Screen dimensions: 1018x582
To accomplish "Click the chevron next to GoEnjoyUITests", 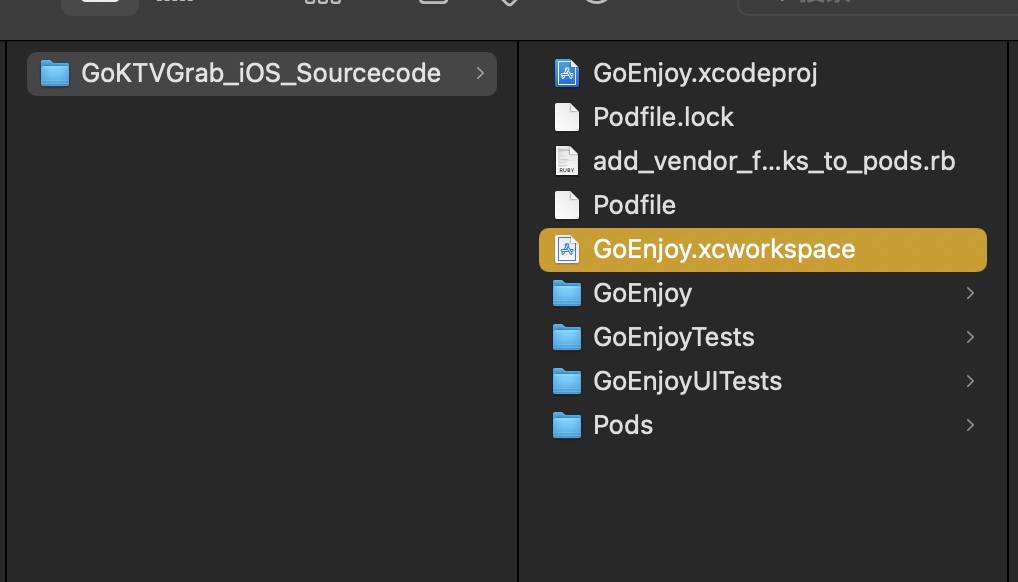I will click(970, 381).
